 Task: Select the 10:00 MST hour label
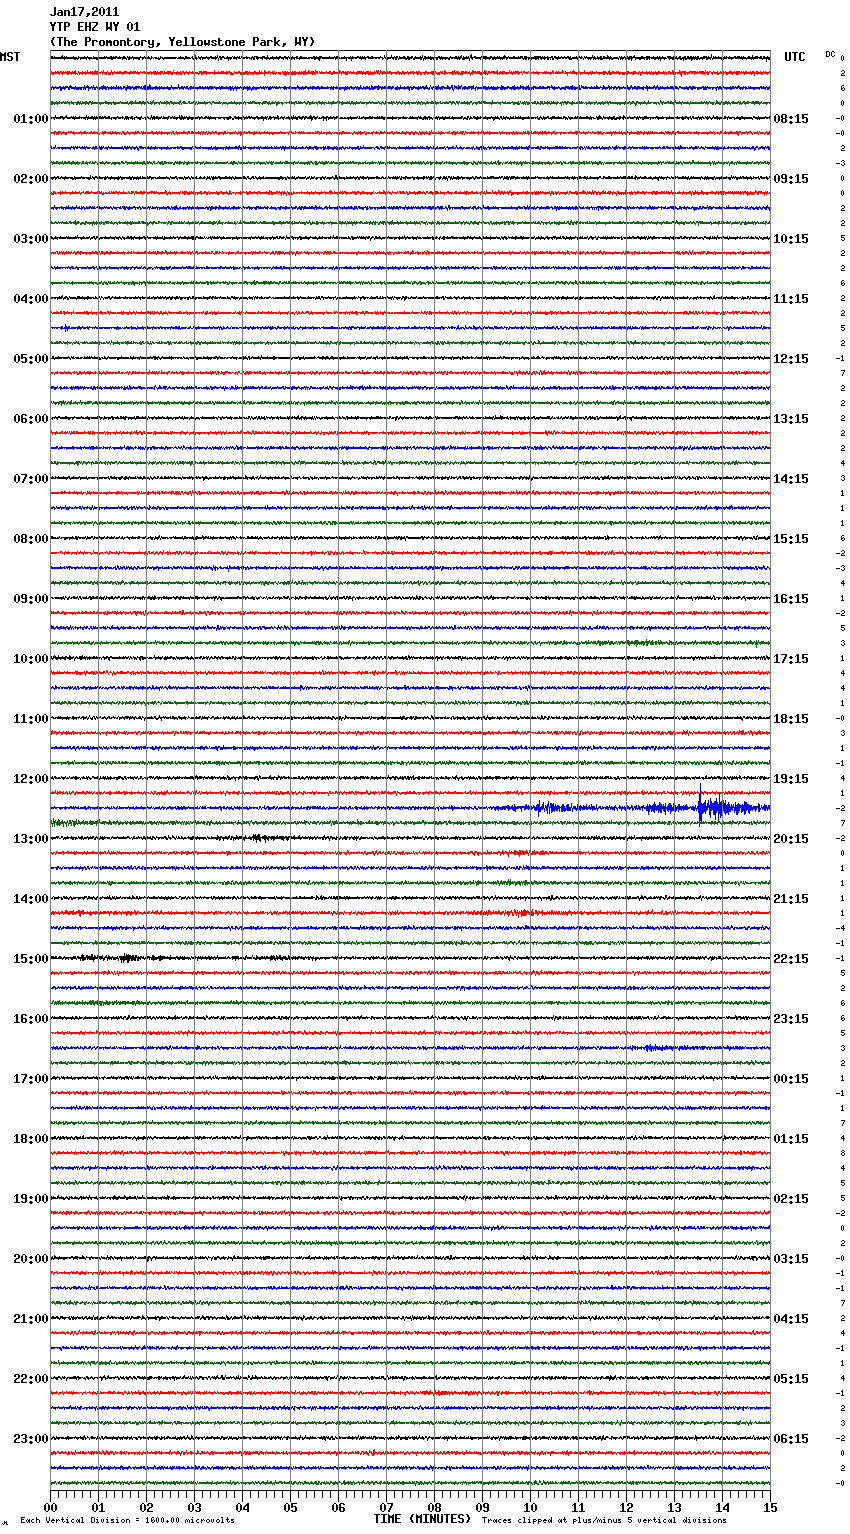pyautogui.click(x=31, y=659)
